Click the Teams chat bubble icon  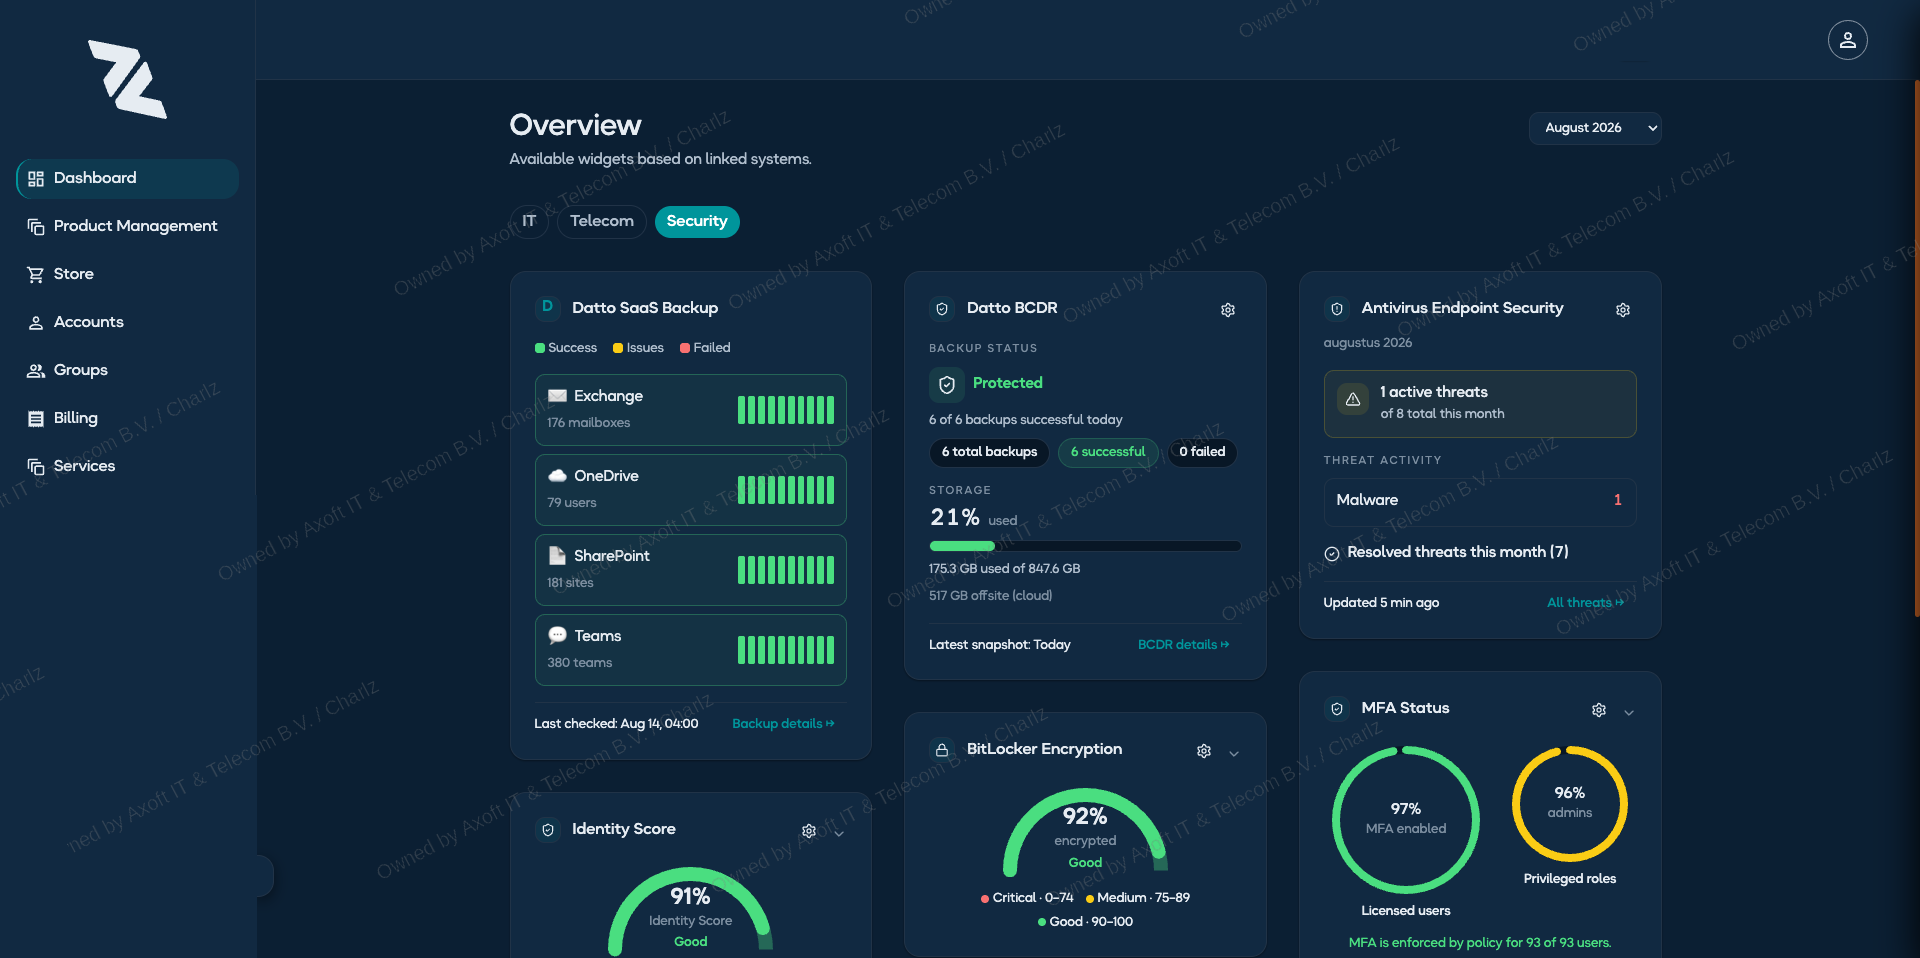point(557,635)
